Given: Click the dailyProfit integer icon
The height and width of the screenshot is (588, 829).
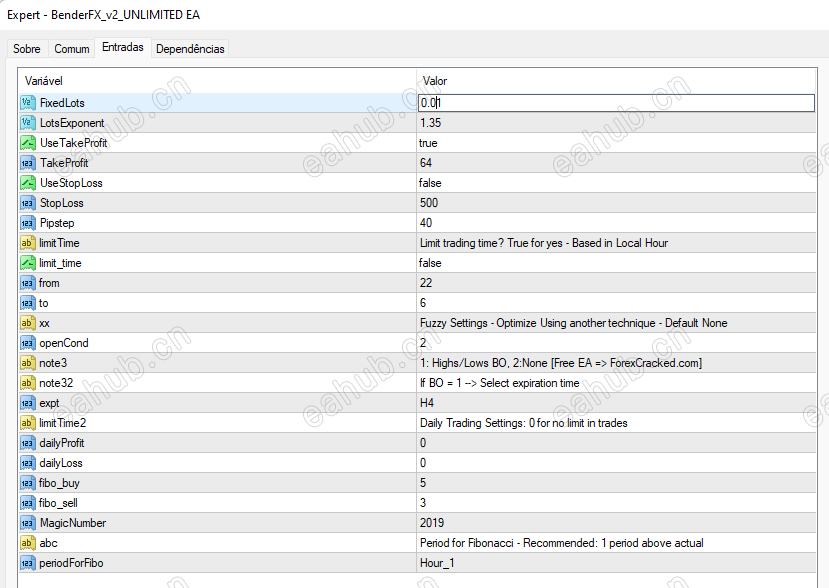Looking at the screenshot, I should click(27, 443).
